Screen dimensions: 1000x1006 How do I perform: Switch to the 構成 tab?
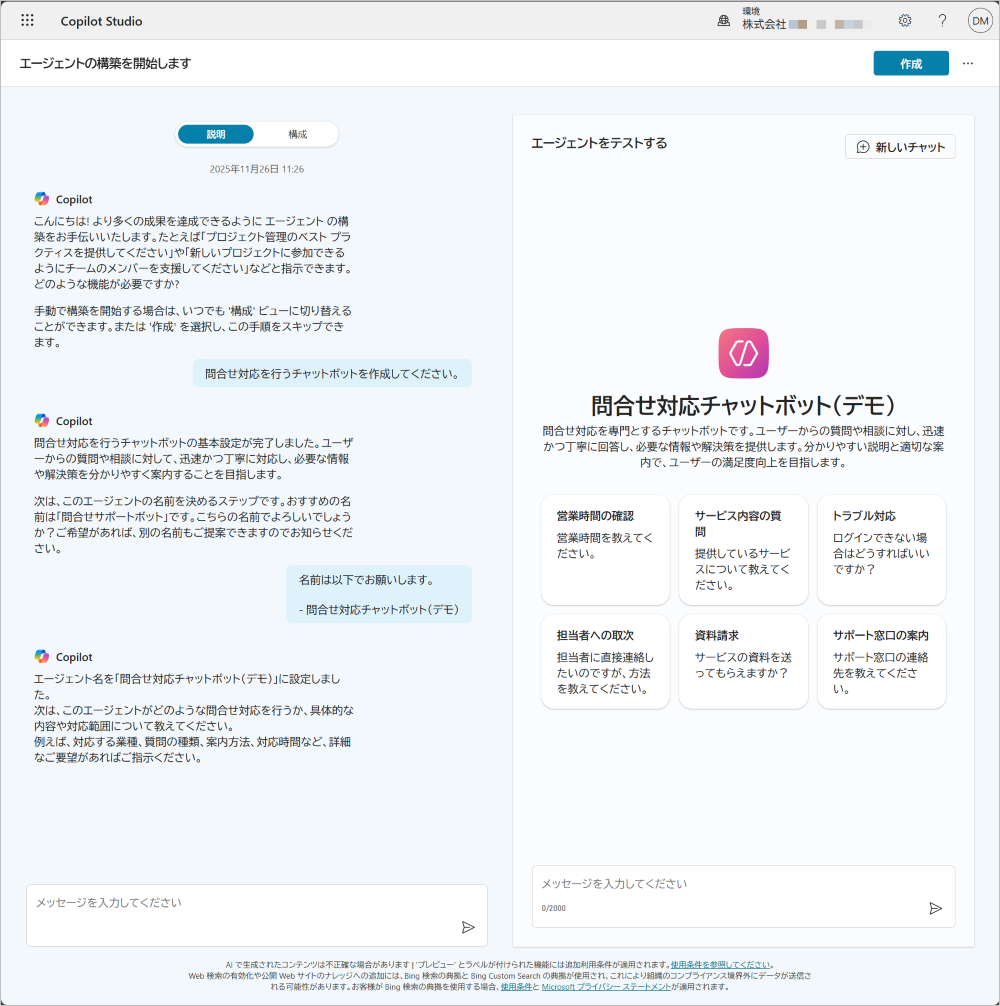click(x=297, y=134)
